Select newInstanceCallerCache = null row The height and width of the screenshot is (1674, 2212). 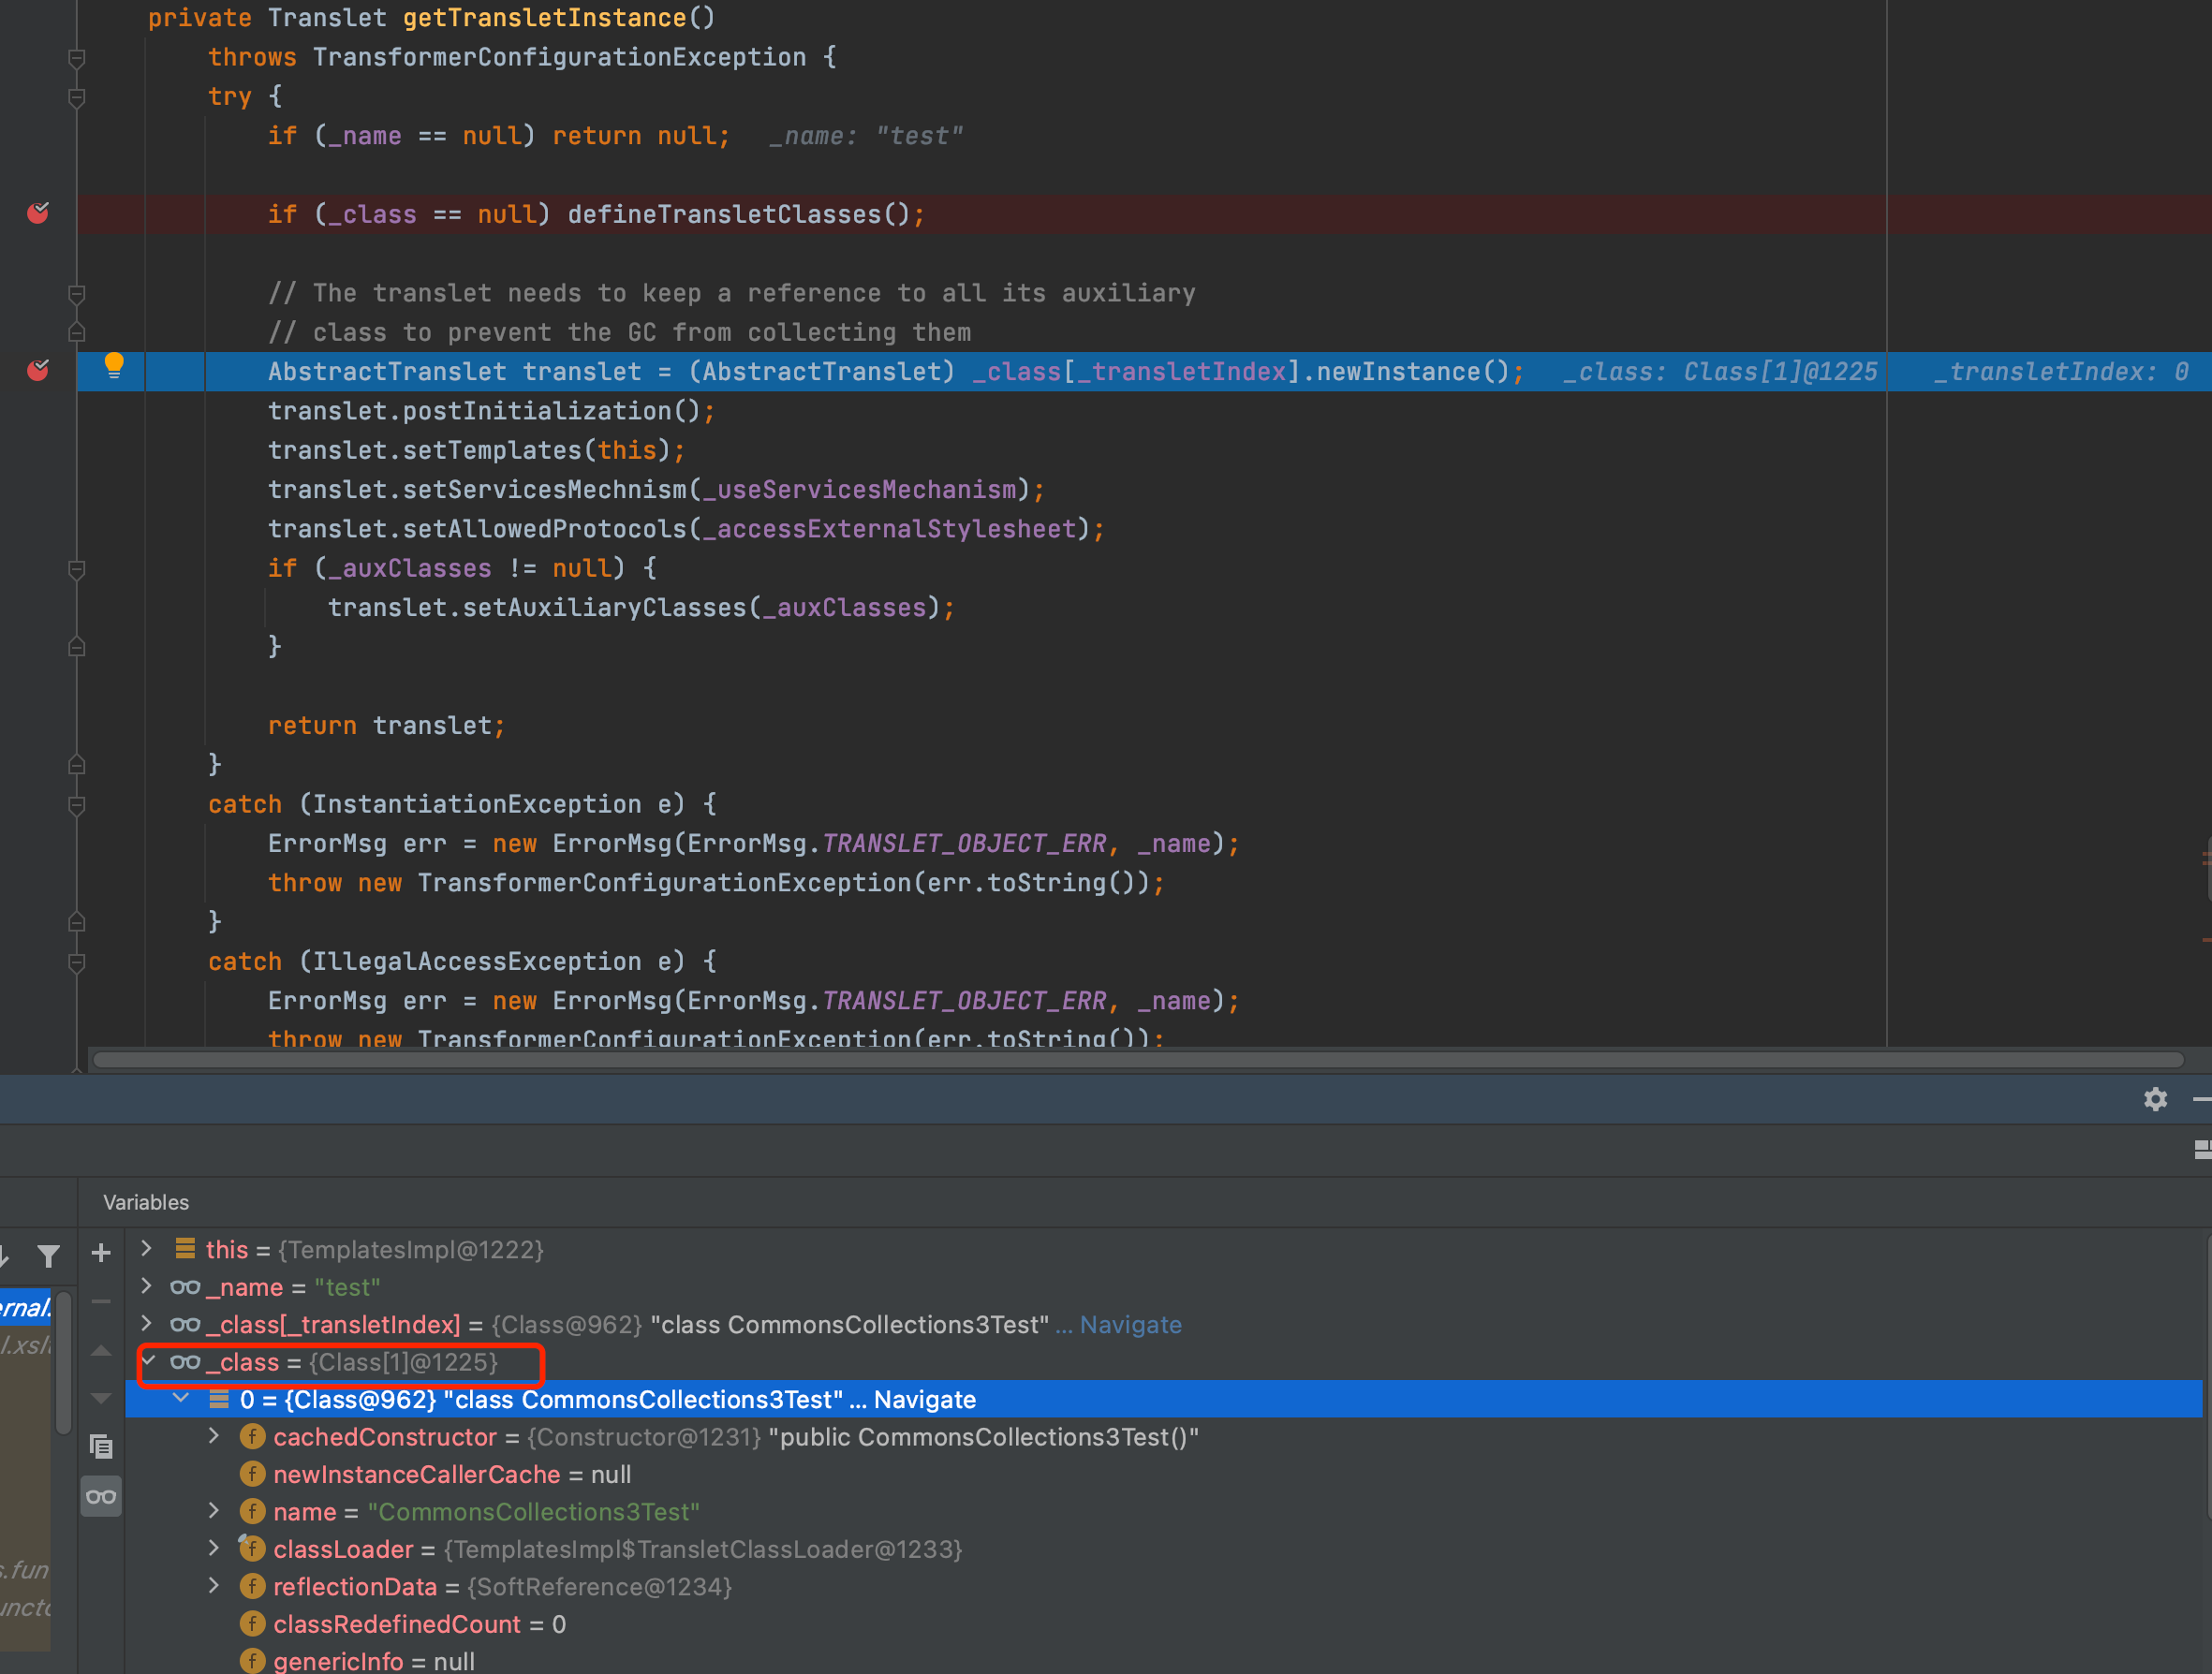tap(1164, 1474)
